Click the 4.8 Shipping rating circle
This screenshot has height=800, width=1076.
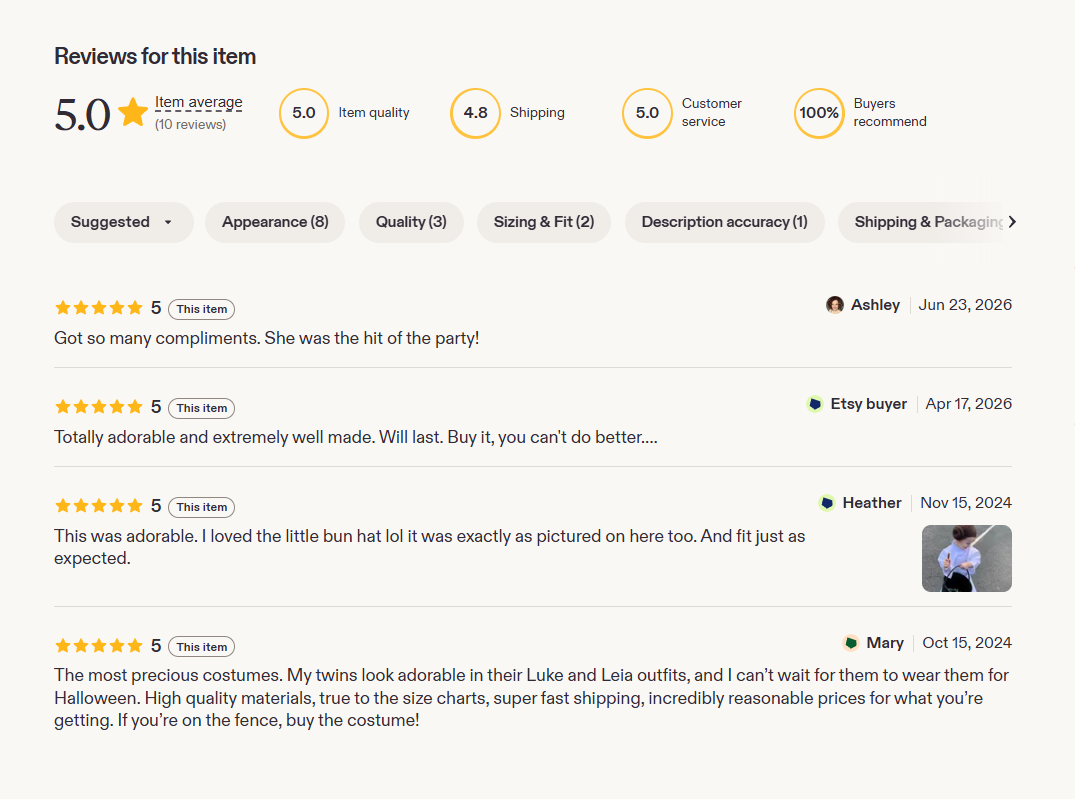[x=476, y=113]
